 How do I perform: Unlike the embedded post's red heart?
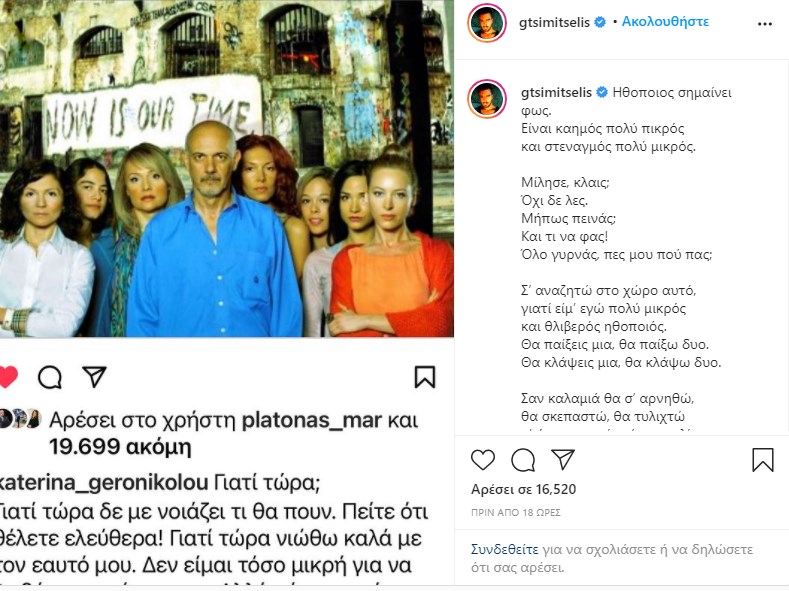tap(7, 377)
